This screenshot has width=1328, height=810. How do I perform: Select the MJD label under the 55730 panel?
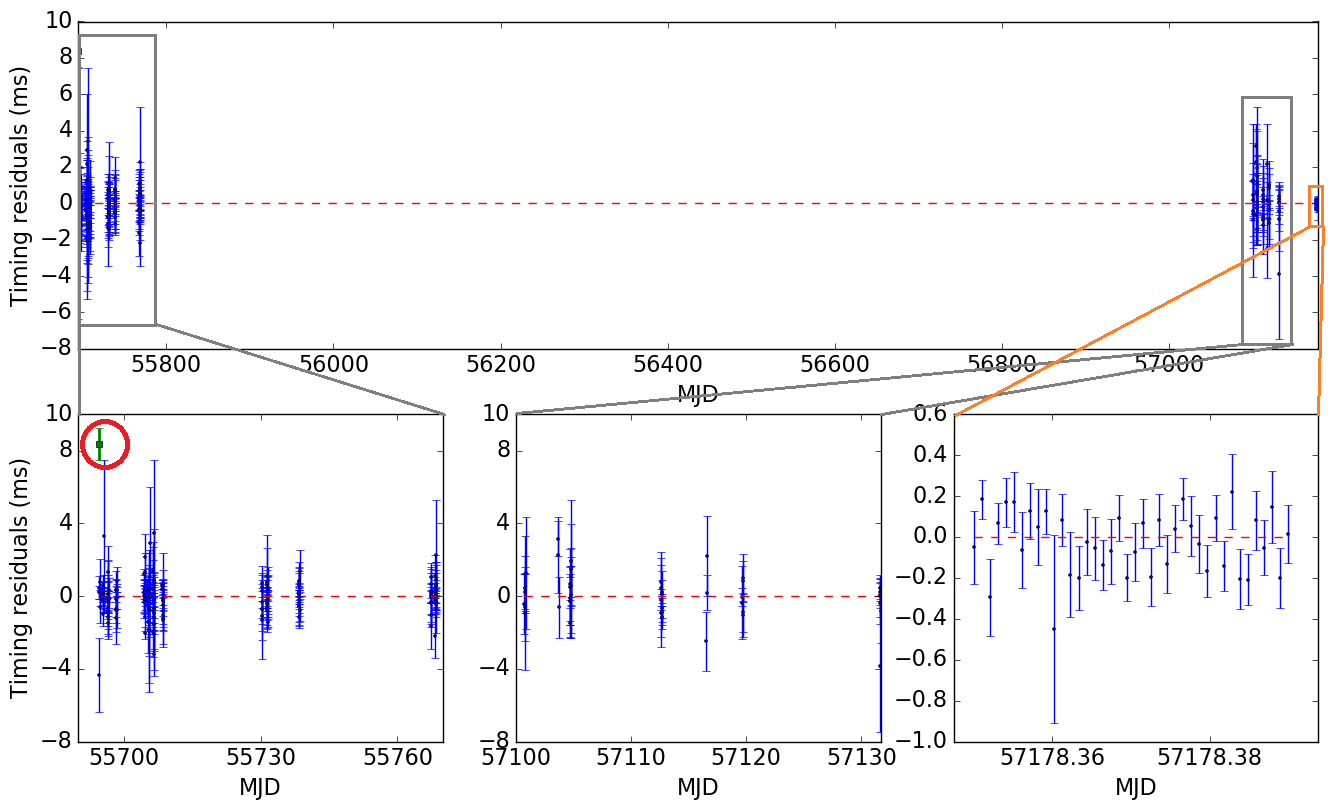click(x=260, y=787)
